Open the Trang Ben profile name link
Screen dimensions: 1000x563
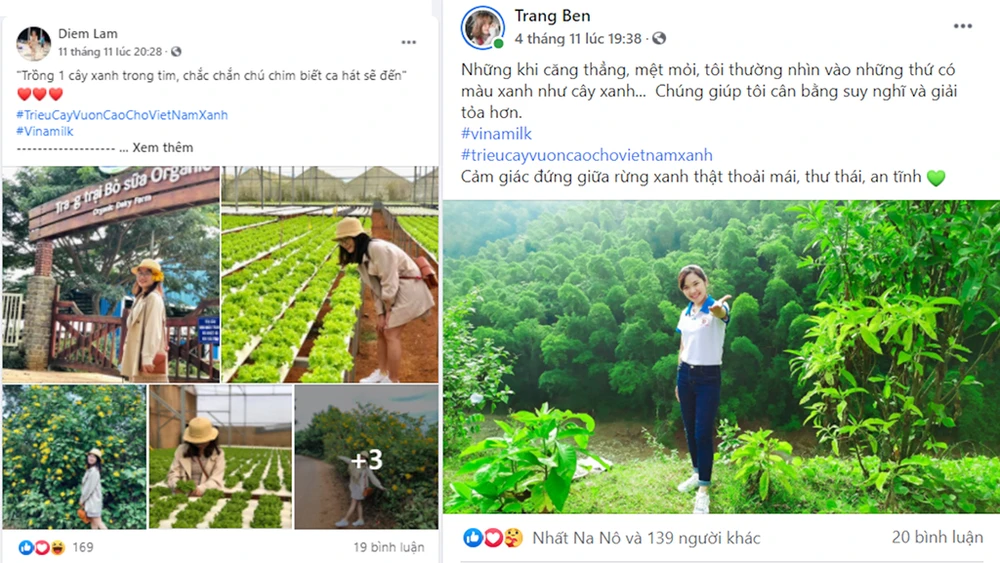tap(552, 16)
